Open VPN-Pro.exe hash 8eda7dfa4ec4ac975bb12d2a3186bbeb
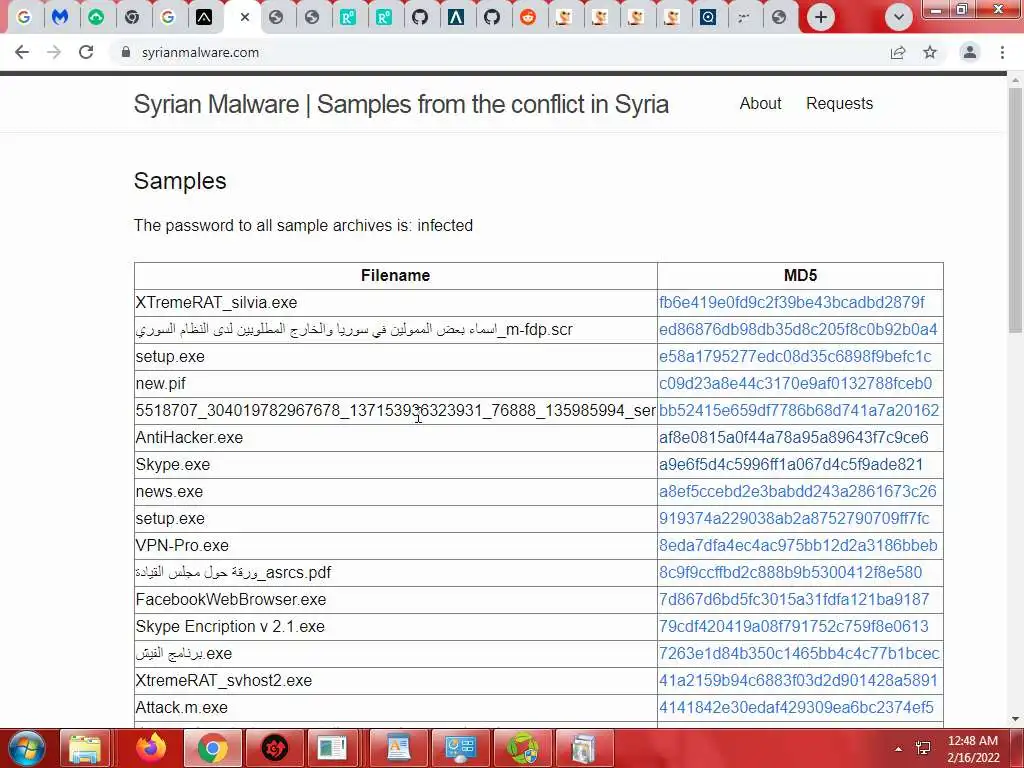The height and width of the screenshot is (768, 1024). 798,545
